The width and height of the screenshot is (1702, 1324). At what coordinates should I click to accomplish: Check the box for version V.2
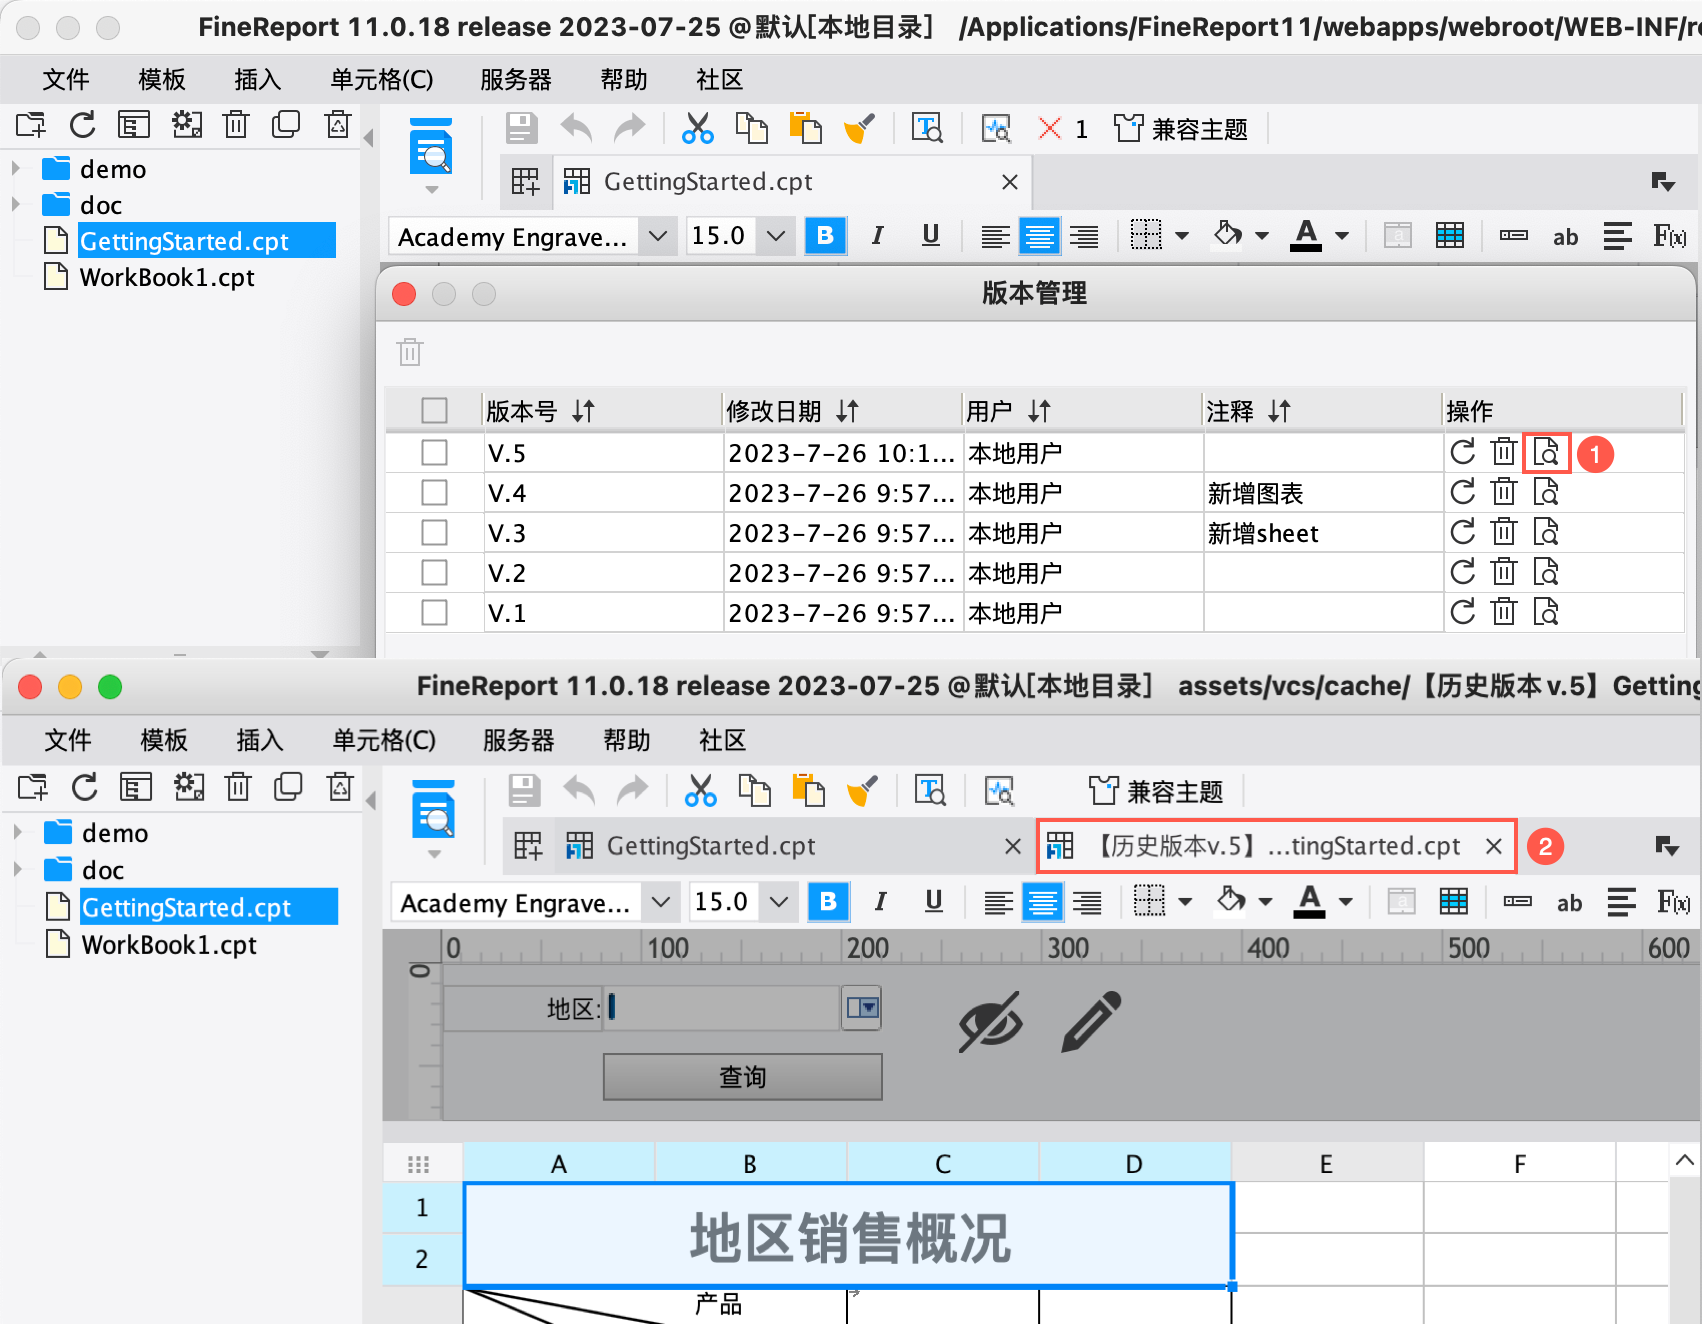tap(434, 573)
